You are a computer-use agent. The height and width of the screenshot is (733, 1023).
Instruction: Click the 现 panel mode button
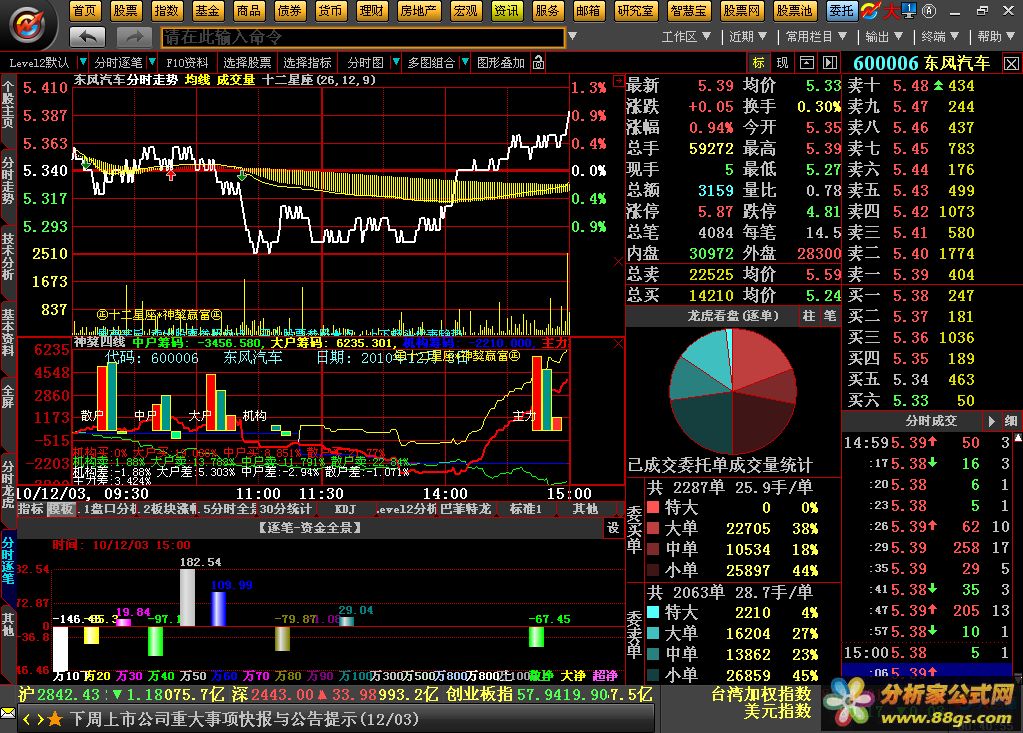(782, 63)
